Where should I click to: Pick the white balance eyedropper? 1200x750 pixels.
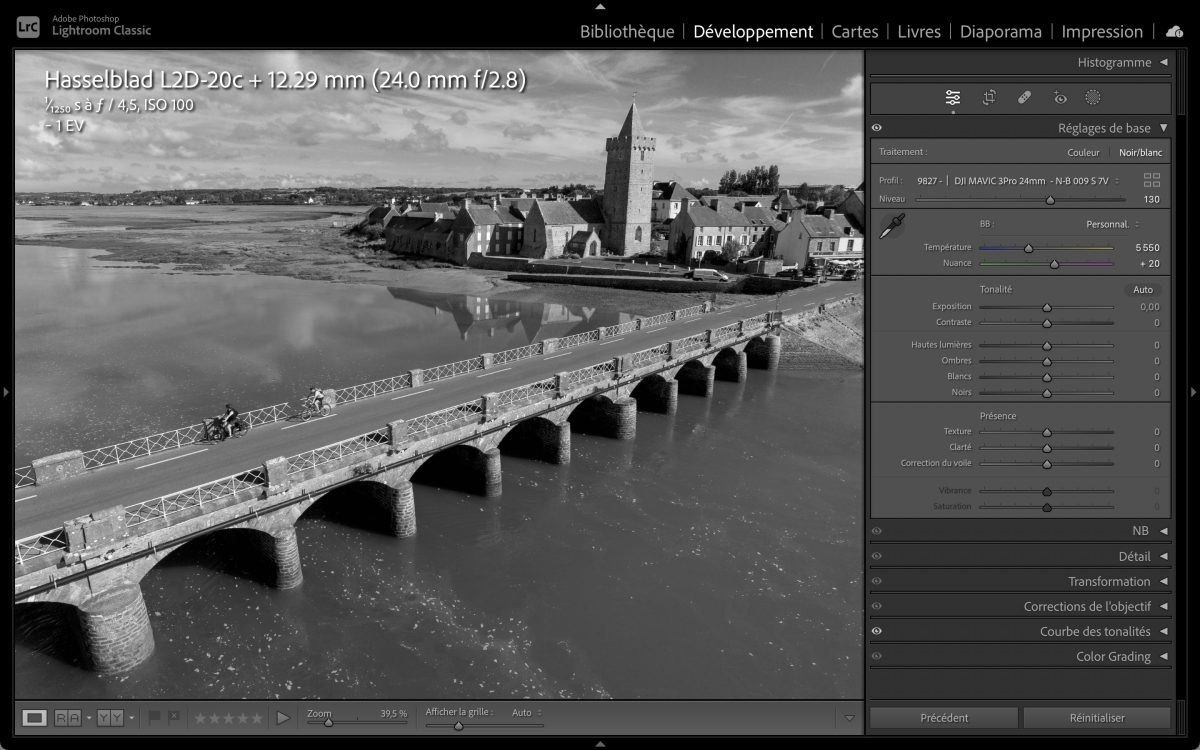891,227
